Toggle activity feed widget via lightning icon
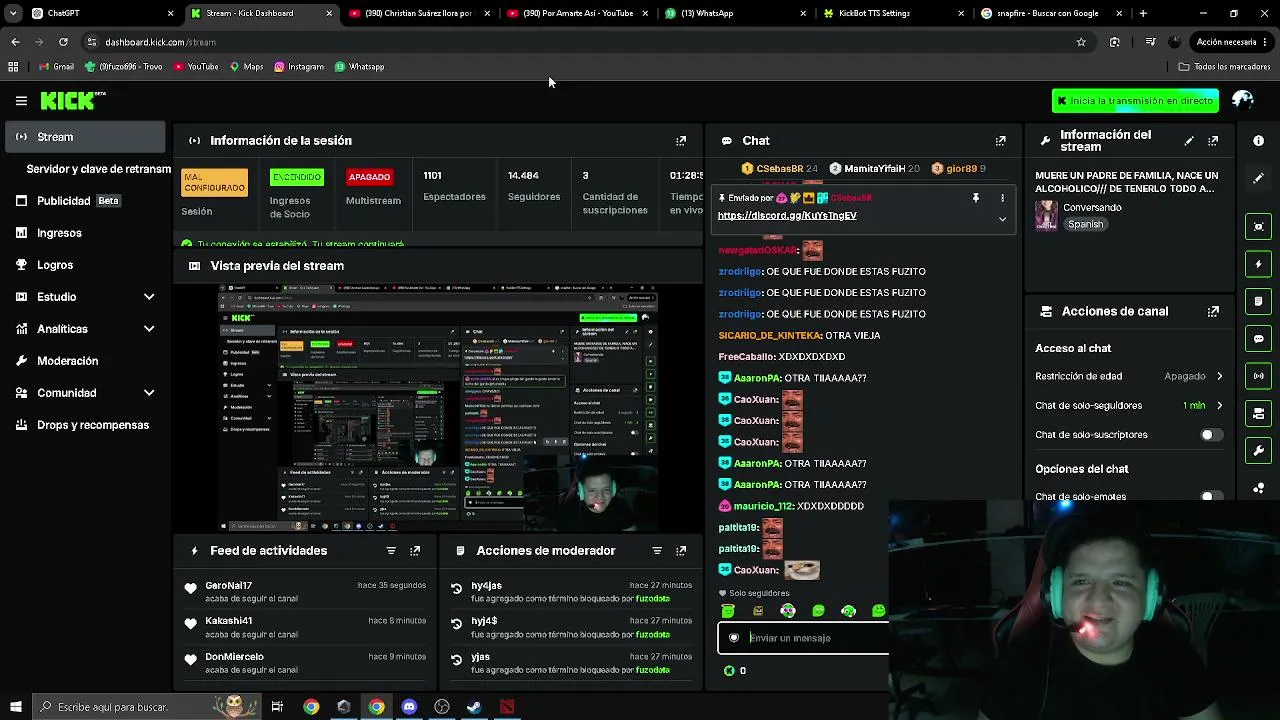 [x=1259, y=264]
